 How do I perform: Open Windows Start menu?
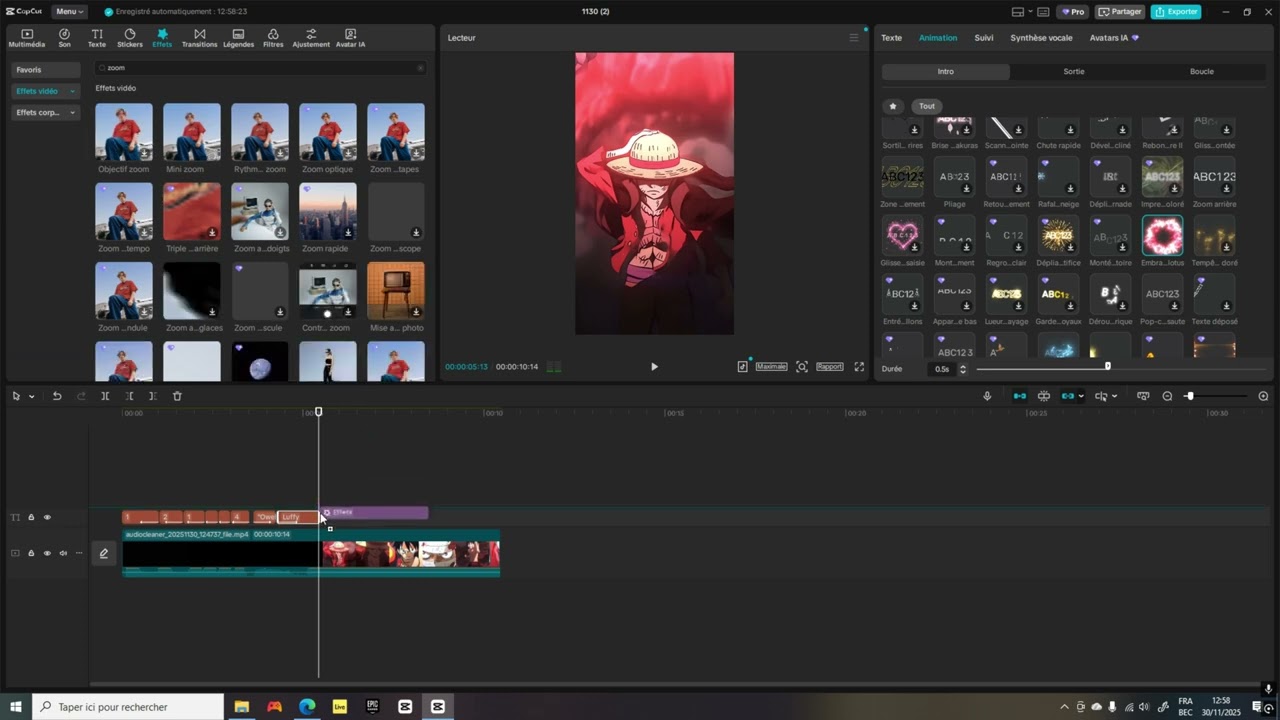[15, 707]
